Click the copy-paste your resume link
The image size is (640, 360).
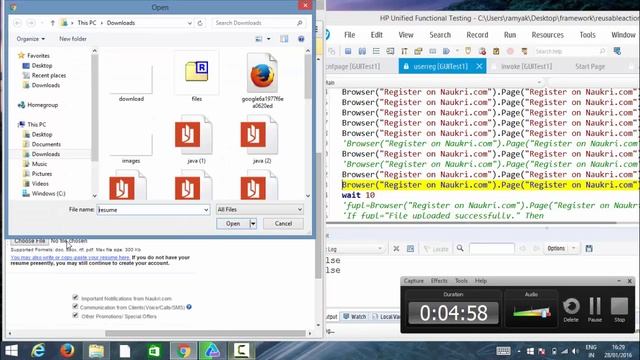coord(70,258)
